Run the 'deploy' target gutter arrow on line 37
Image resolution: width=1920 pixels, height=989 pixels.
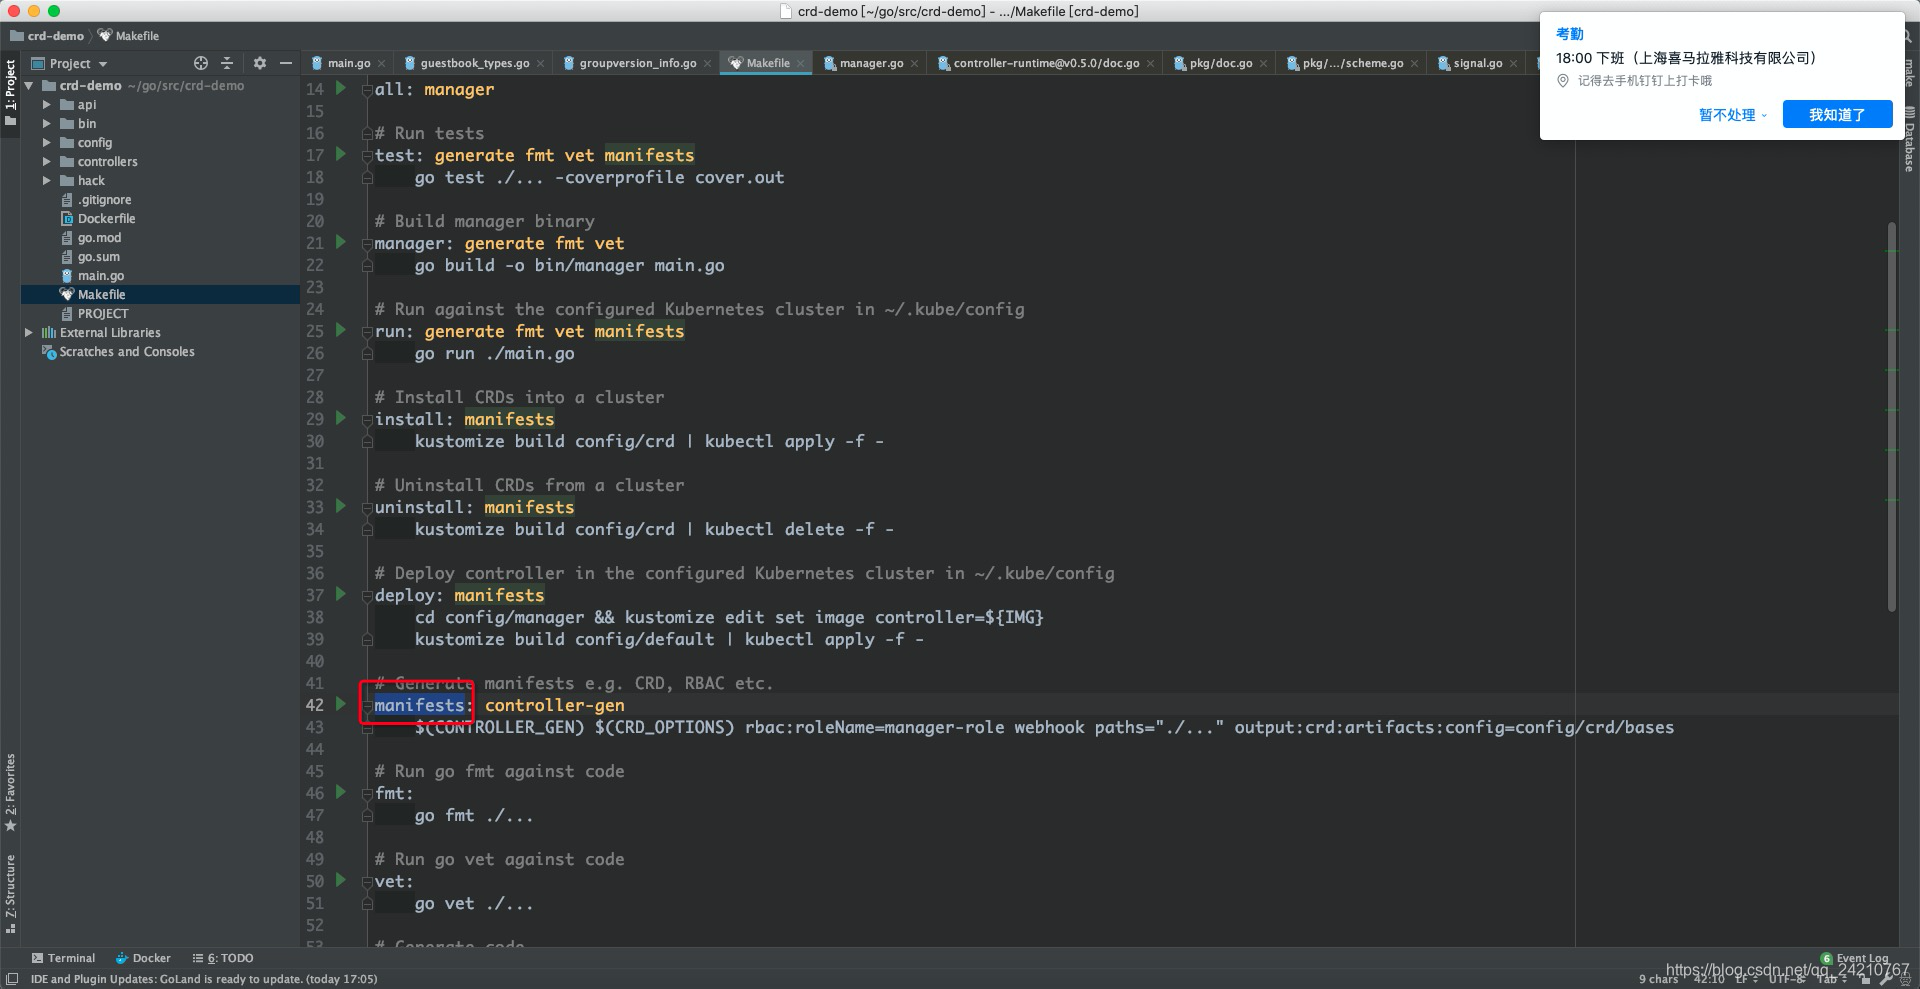[341, 594]
